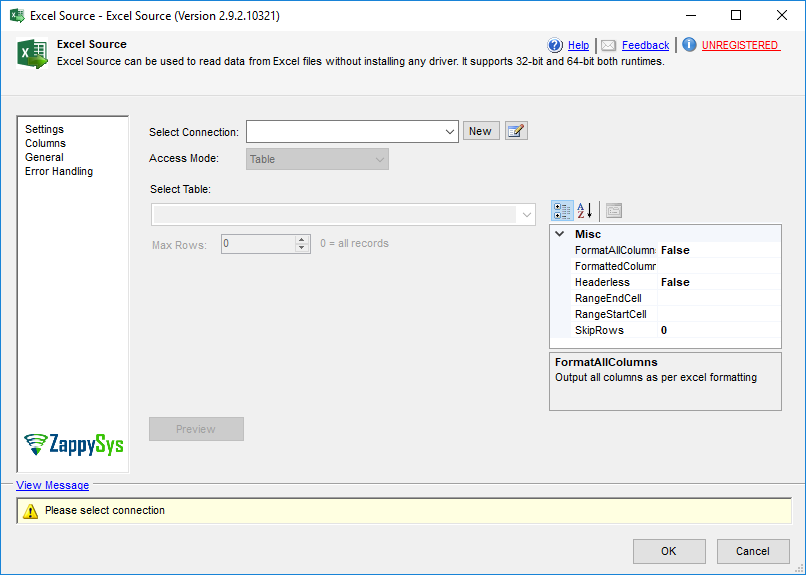Click the UNREGISTERED link
Screen dimensions: 806x575
pos(740,45)
